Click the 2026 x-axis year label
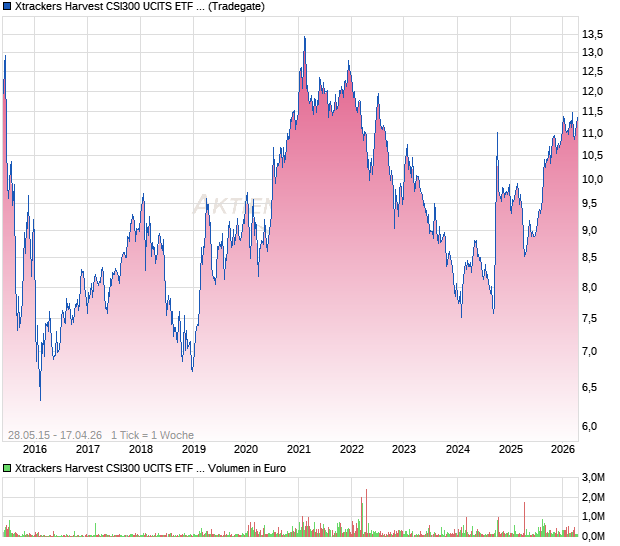Image resolution: width=620 pixels, height=546 pixels. click(x=563, y=450)
